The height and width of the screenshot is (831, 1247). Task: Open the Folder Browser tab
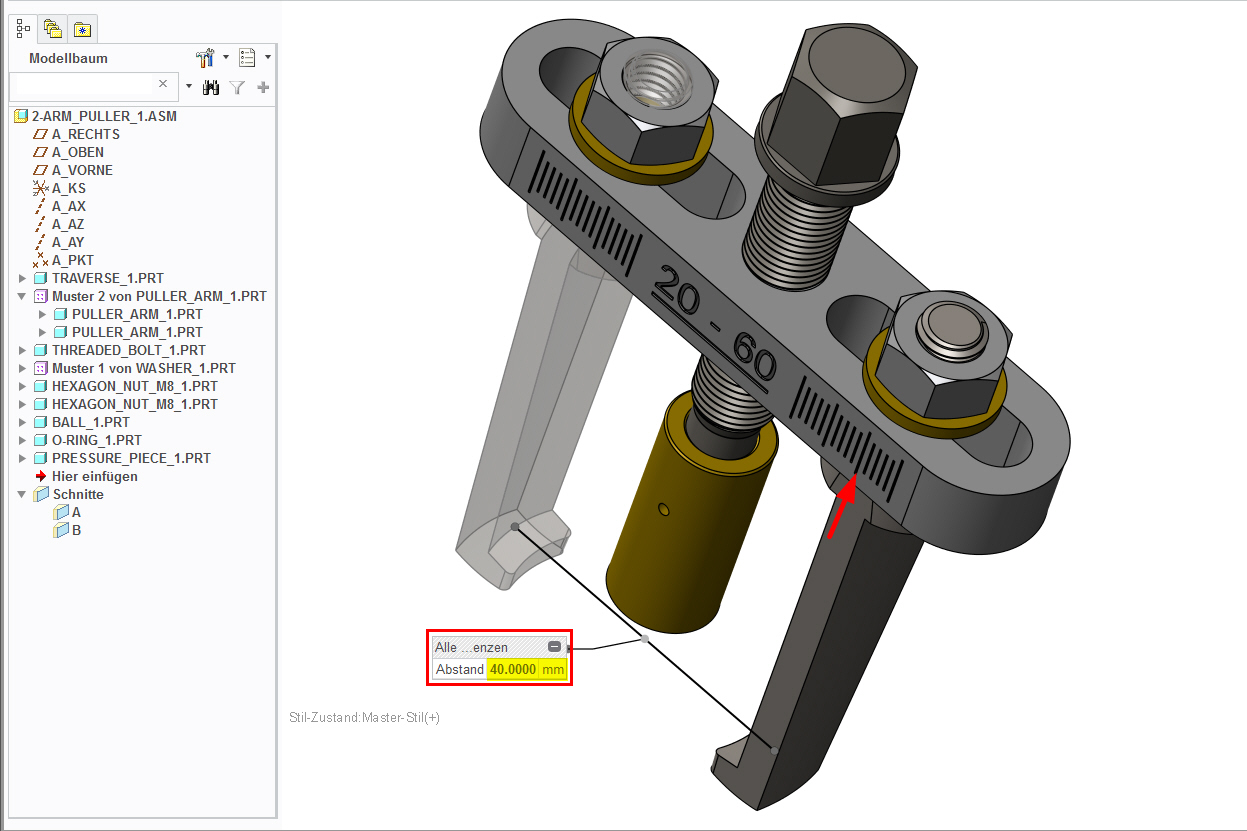53,29
